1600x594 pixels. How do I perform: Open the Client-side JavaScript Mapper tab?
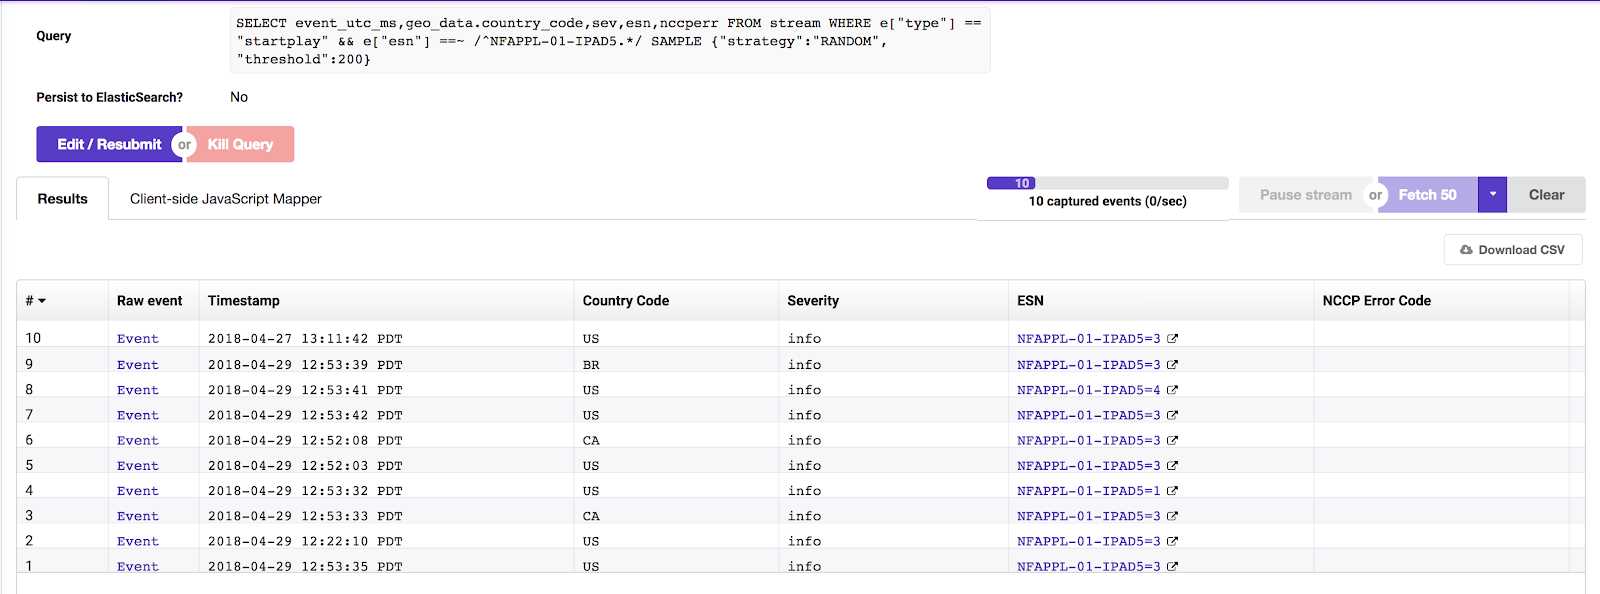226,199
